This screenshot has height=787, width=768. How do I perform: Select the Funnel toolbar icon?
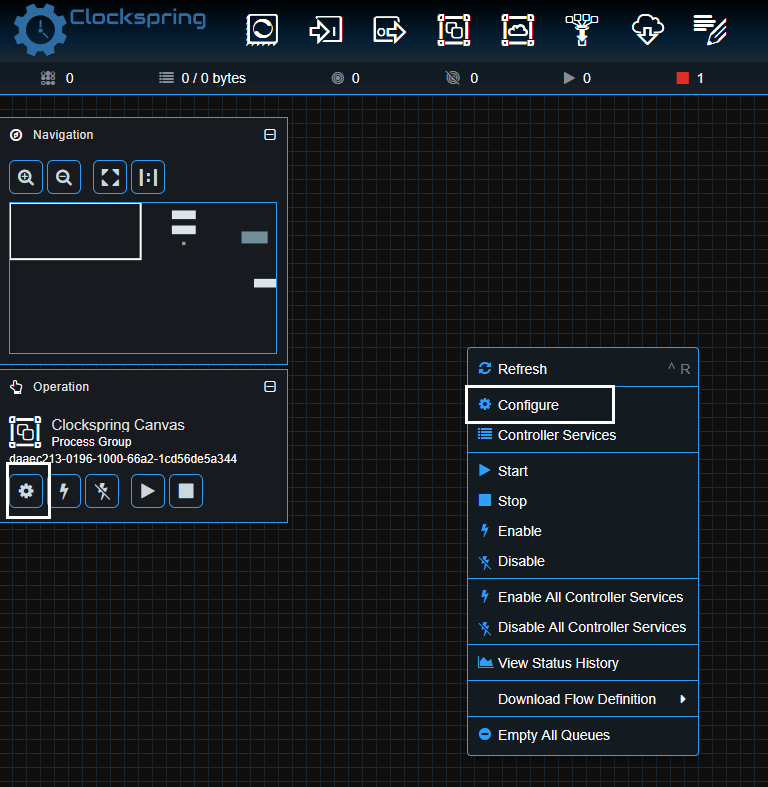click(582, 30)
